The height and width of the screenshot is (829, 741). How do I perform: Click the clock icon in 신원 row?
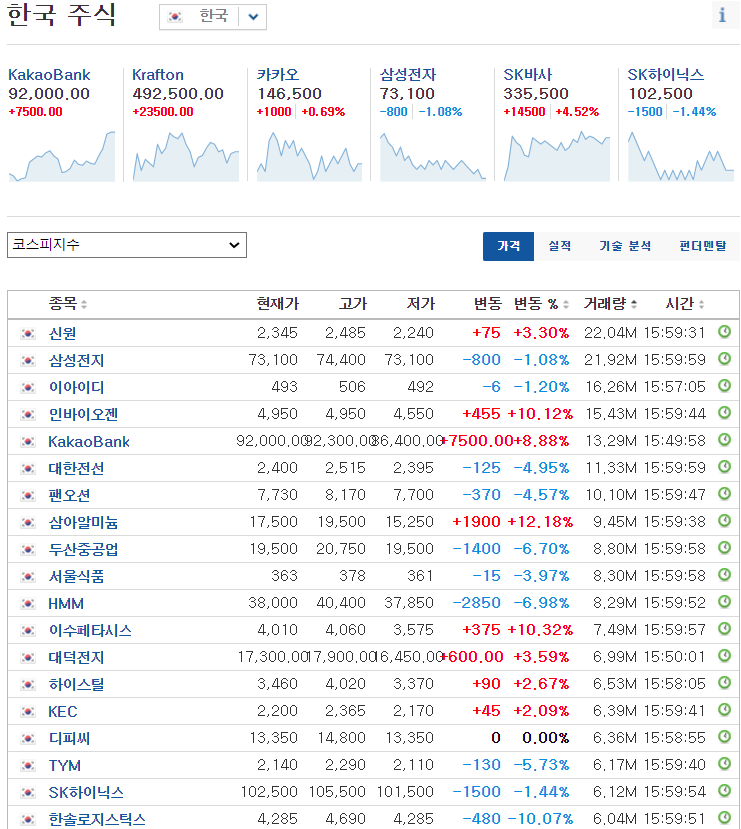click(724, 332)
